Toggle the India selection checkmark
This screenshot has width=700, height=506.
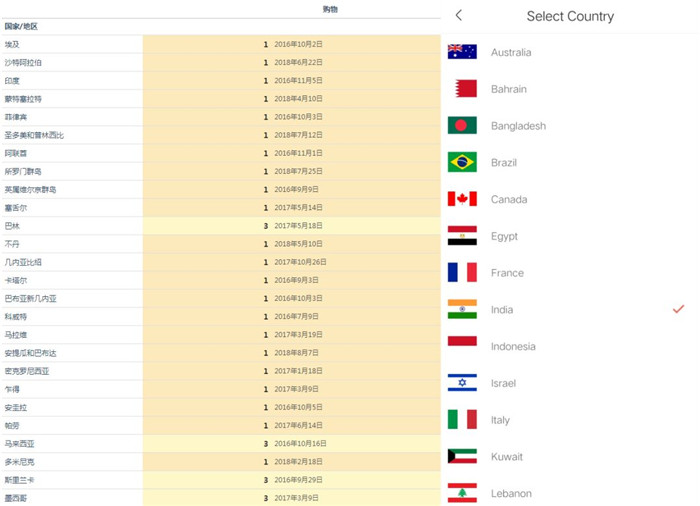click(x=678, y=309)
